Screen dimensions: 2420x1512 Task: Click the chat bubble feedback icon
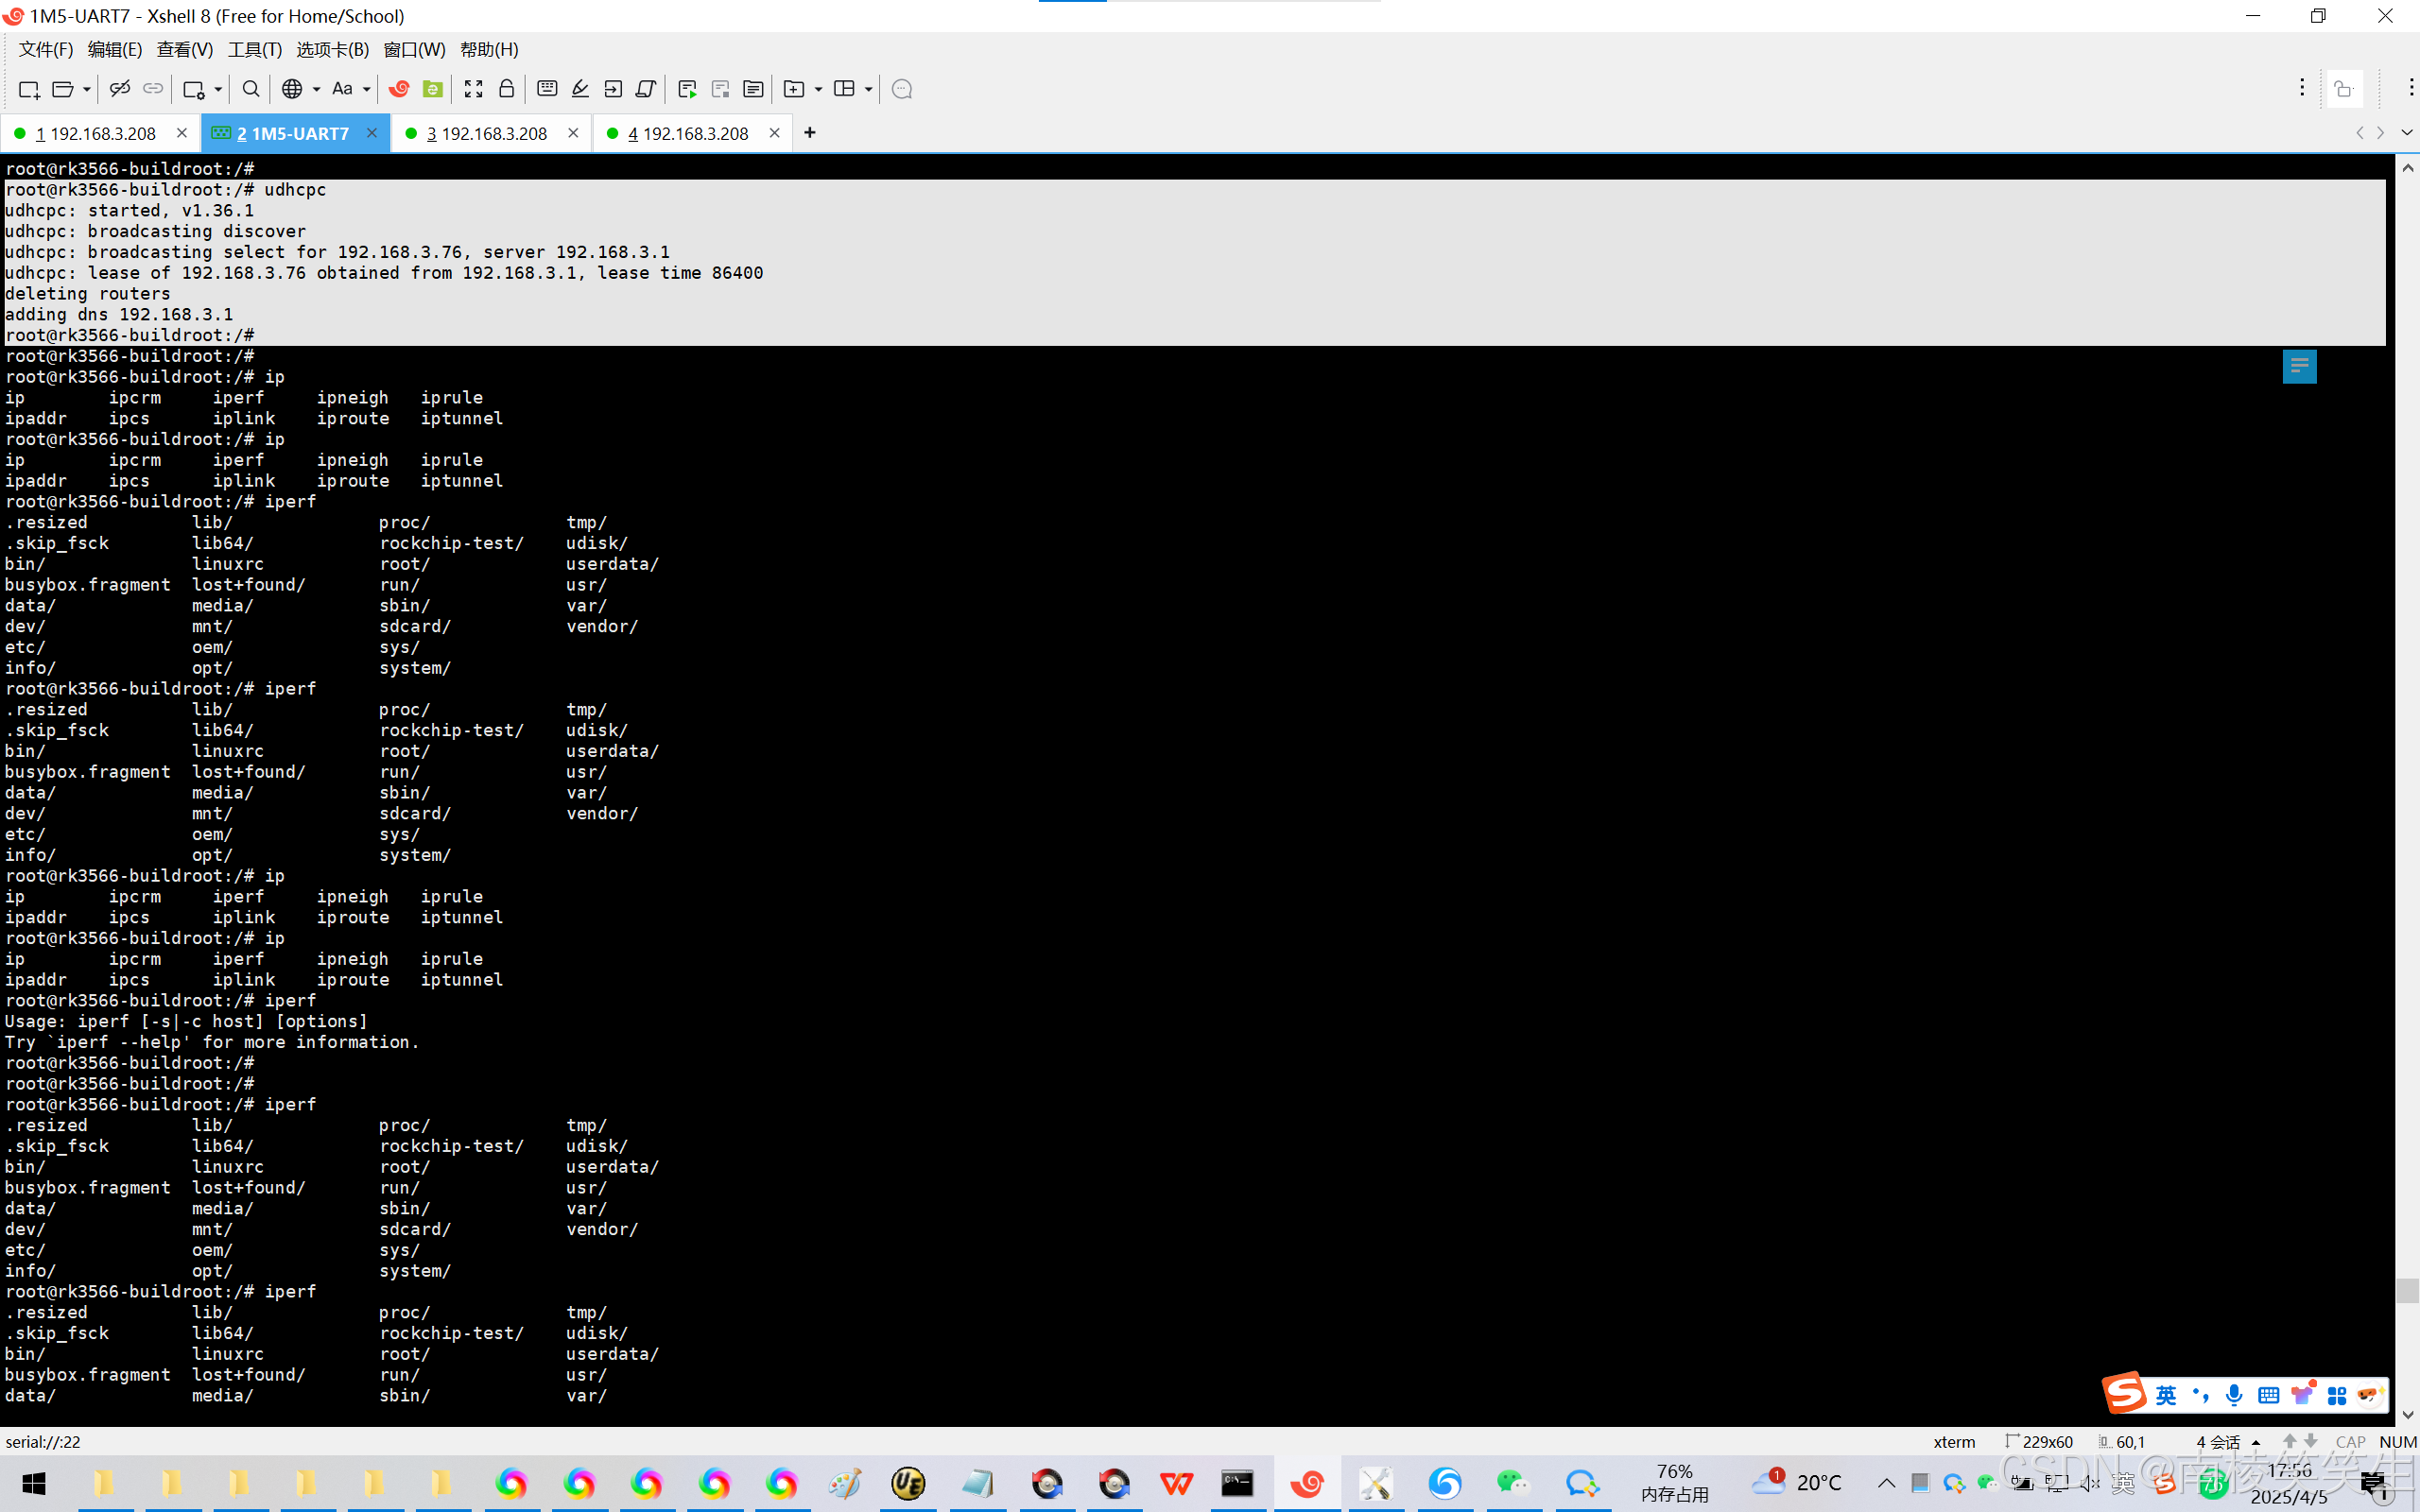coord(901,89)
